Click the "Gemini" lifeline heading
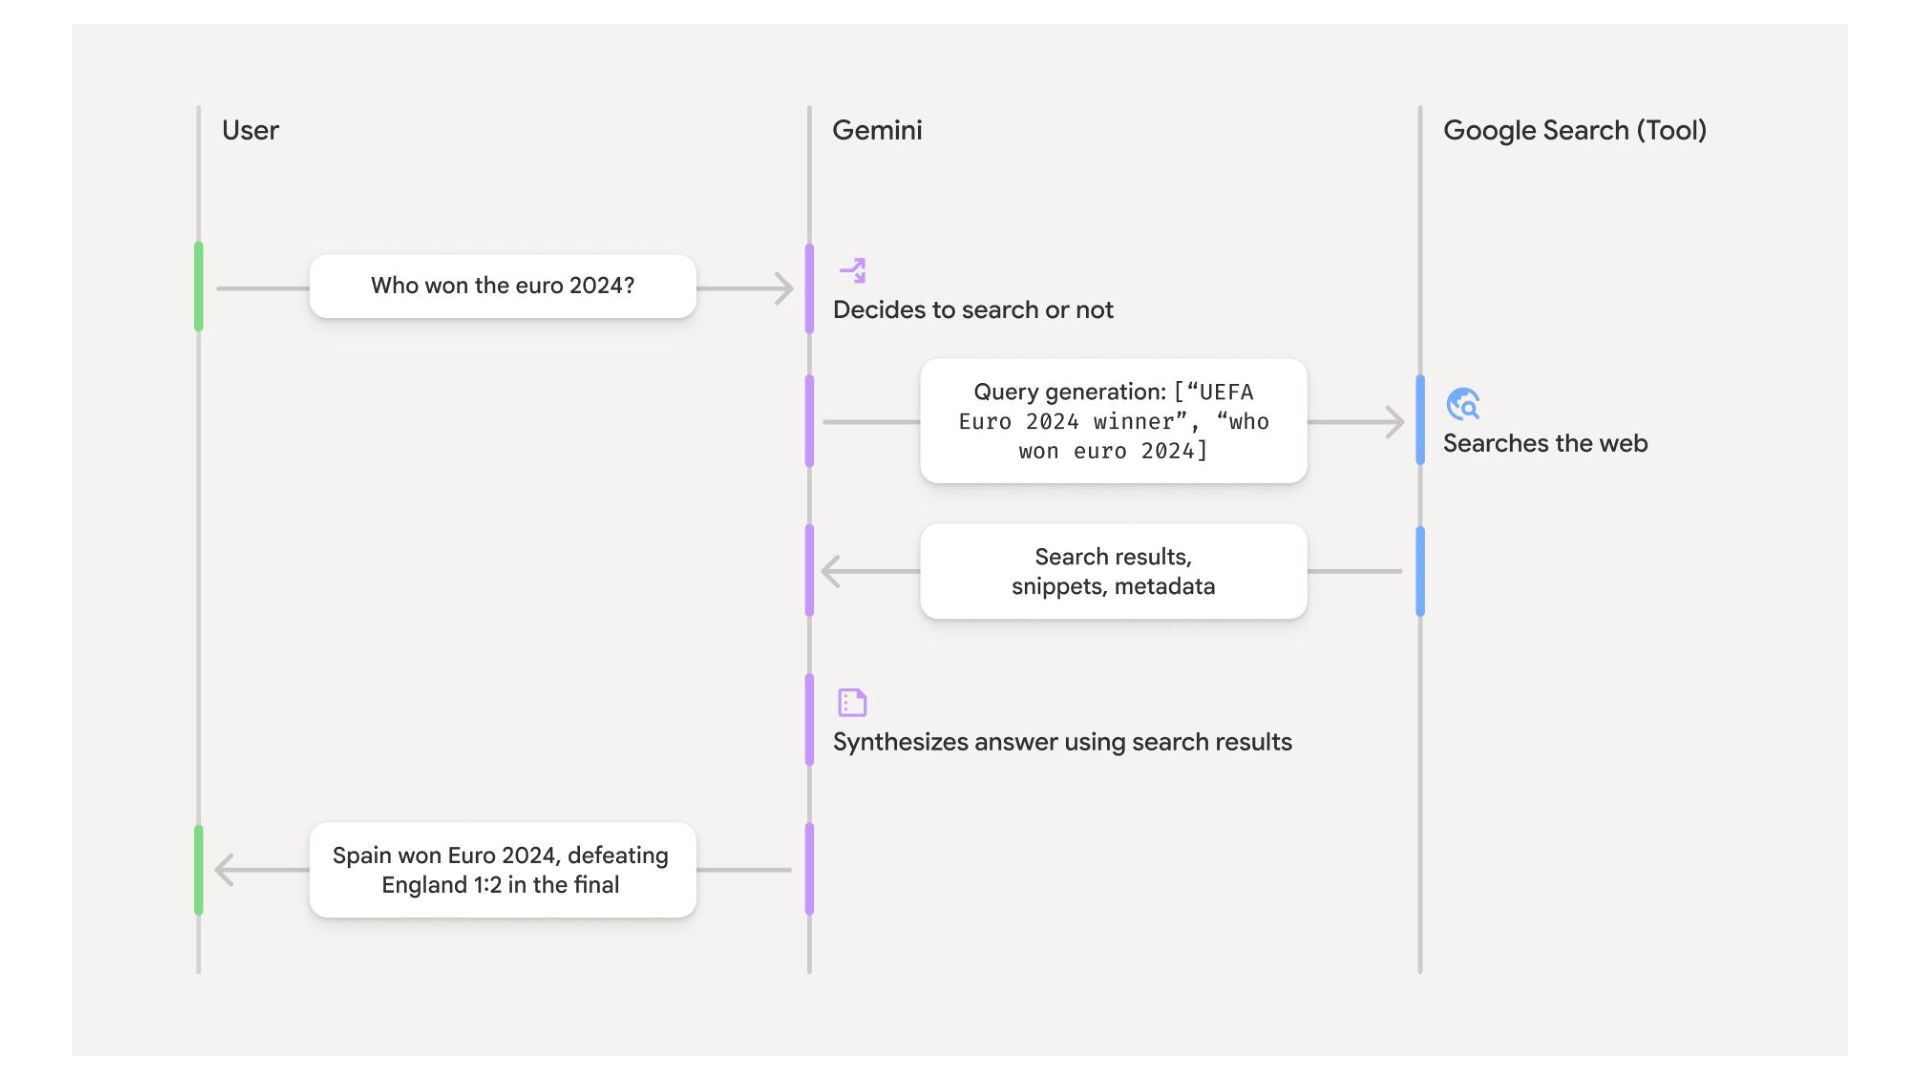Viewport: 1920px width, 1080px height. tap(877, 130)
